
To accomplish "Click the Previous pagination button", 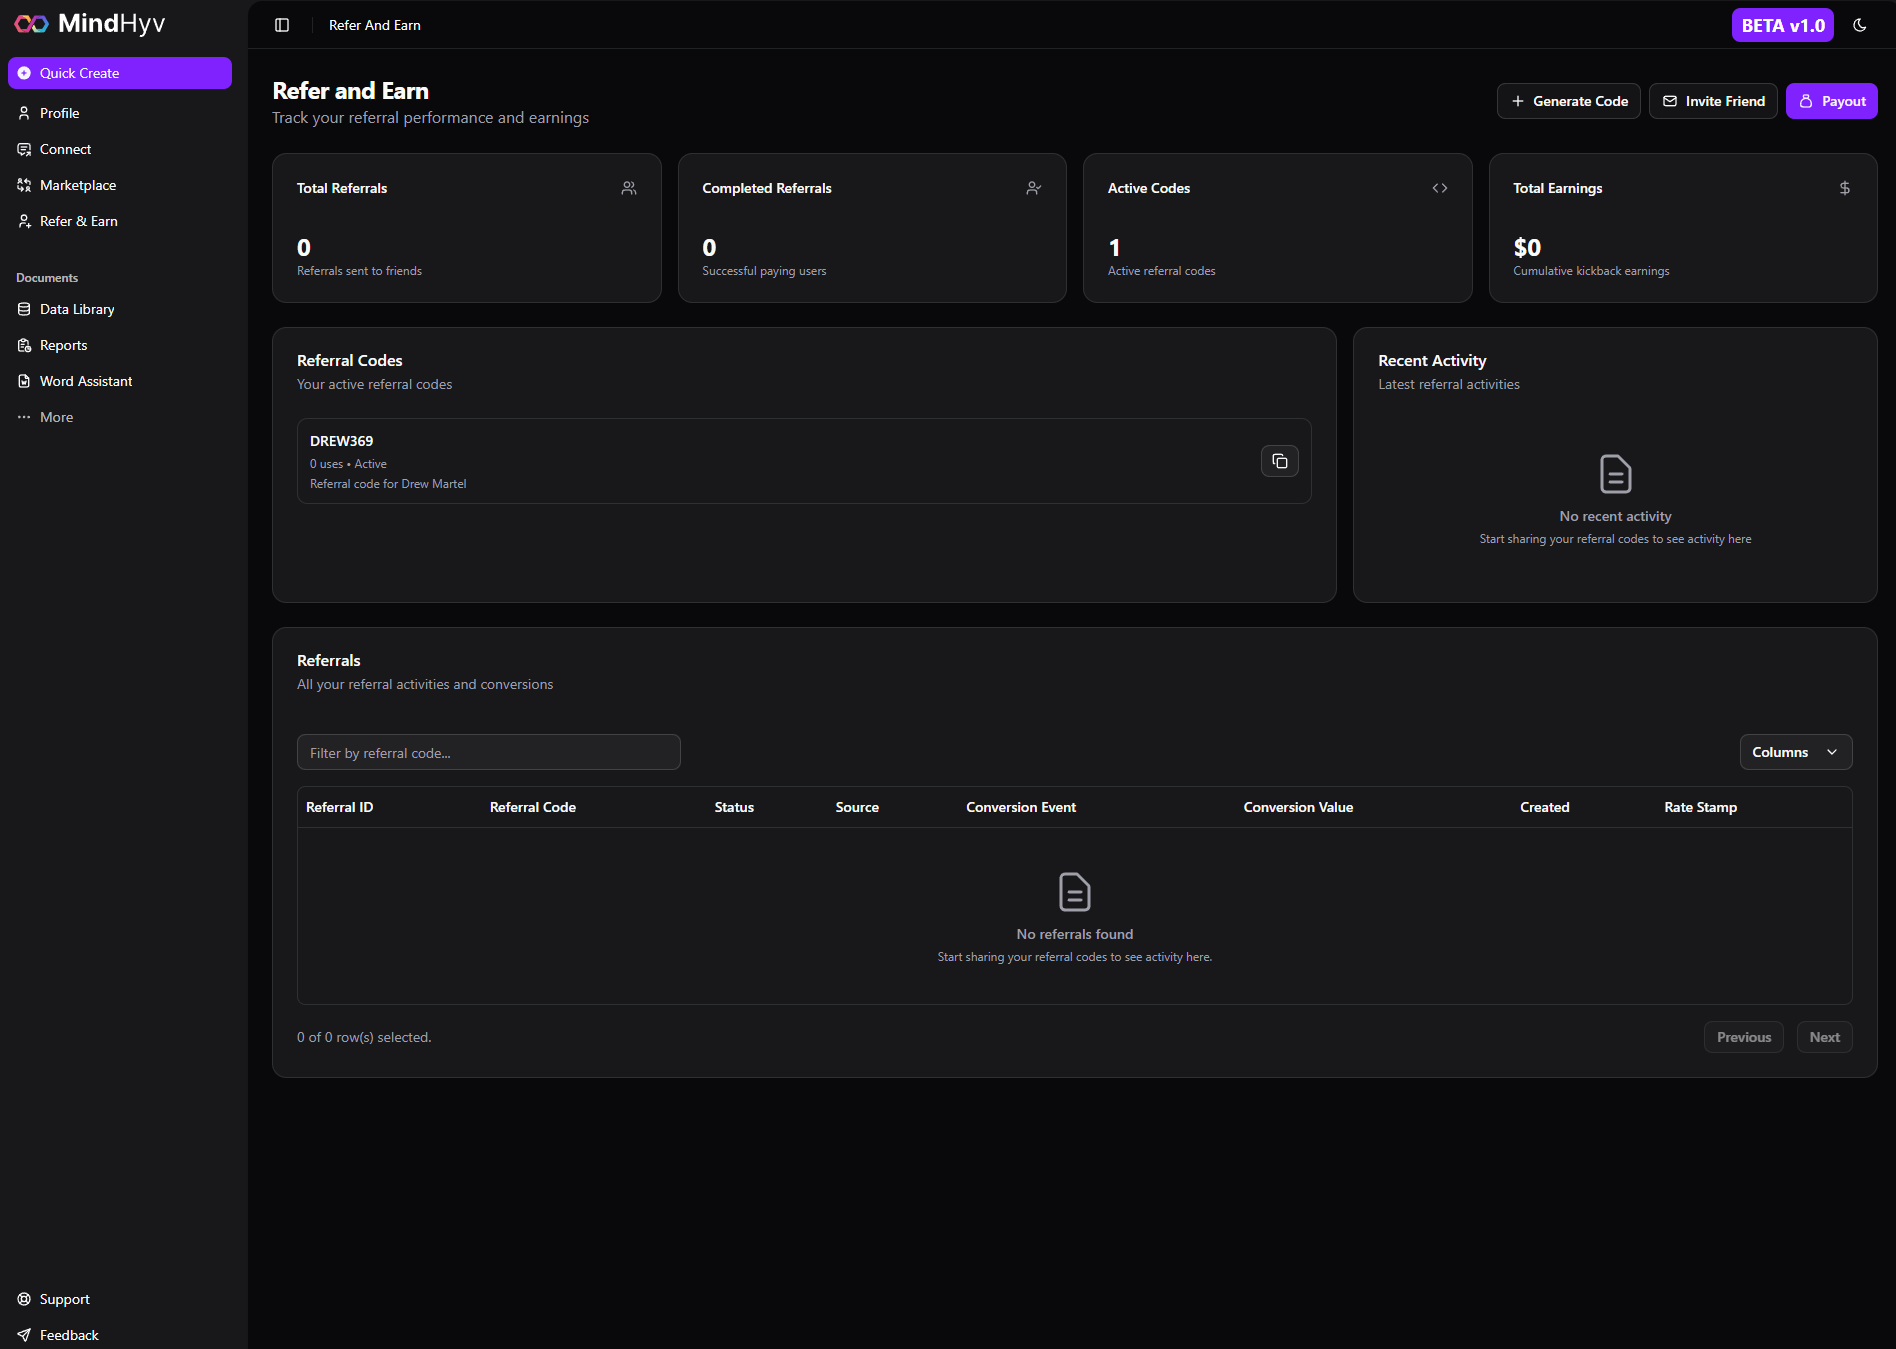I will tap(1744, 1037).
